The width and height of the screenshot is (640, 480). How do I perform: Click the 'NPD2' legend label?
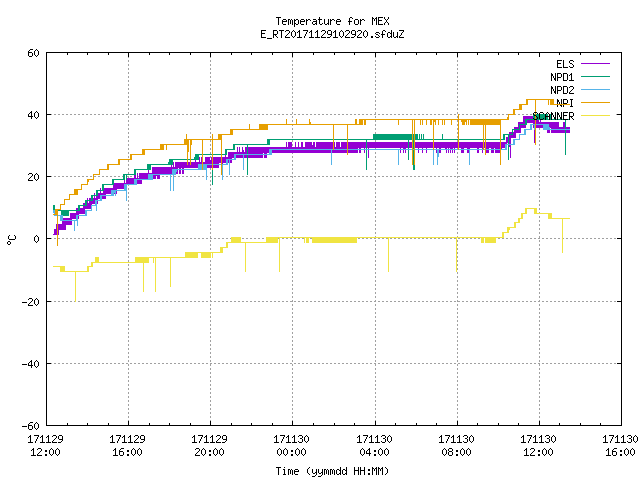(562, 90)
